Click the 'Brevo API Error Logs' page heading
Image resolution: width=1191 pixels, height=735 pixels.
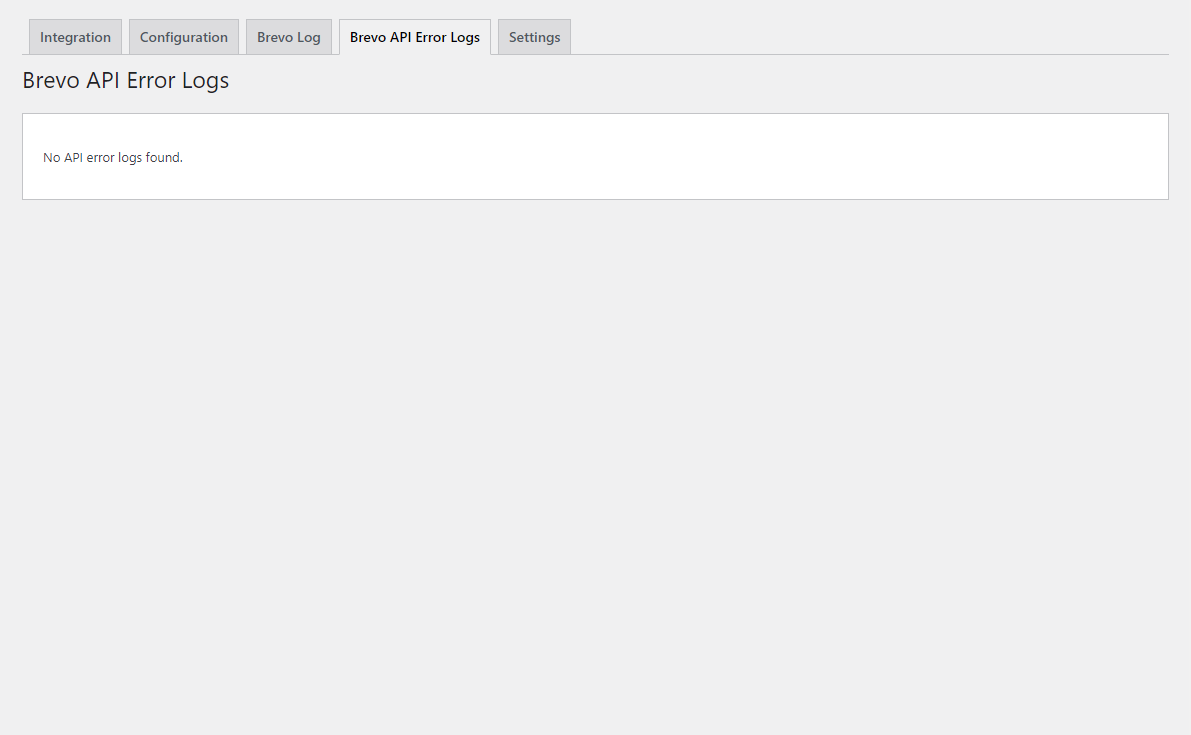(x=125, y=80)
